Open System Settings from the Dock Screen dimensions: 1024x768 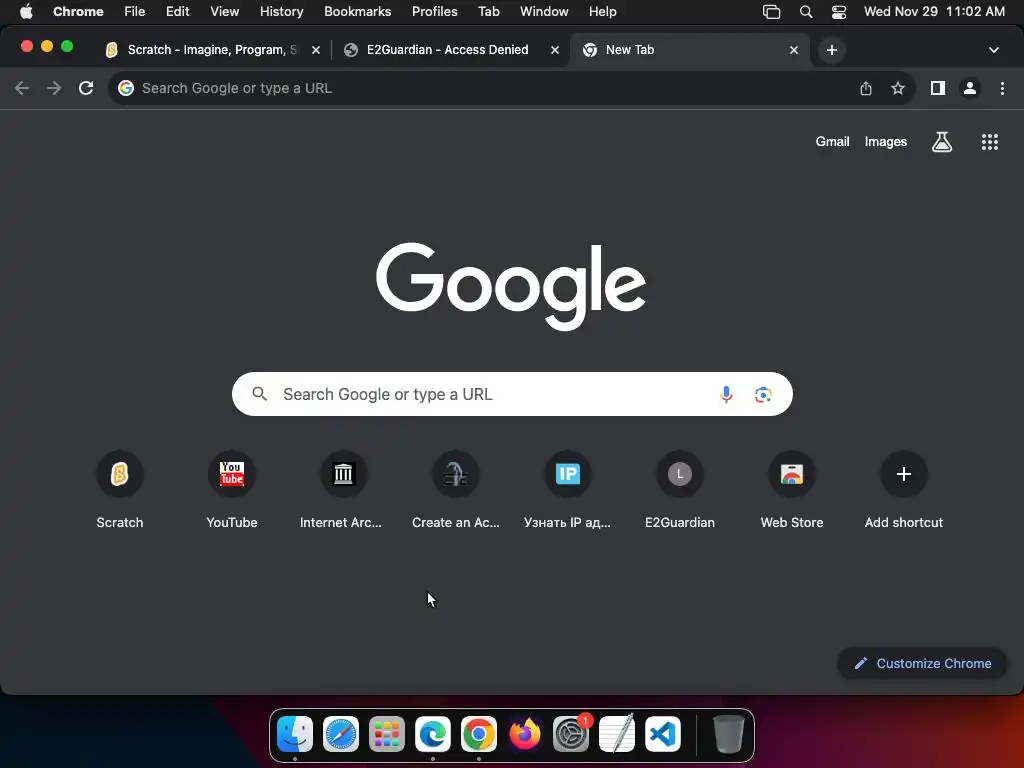tap(571, 734)
